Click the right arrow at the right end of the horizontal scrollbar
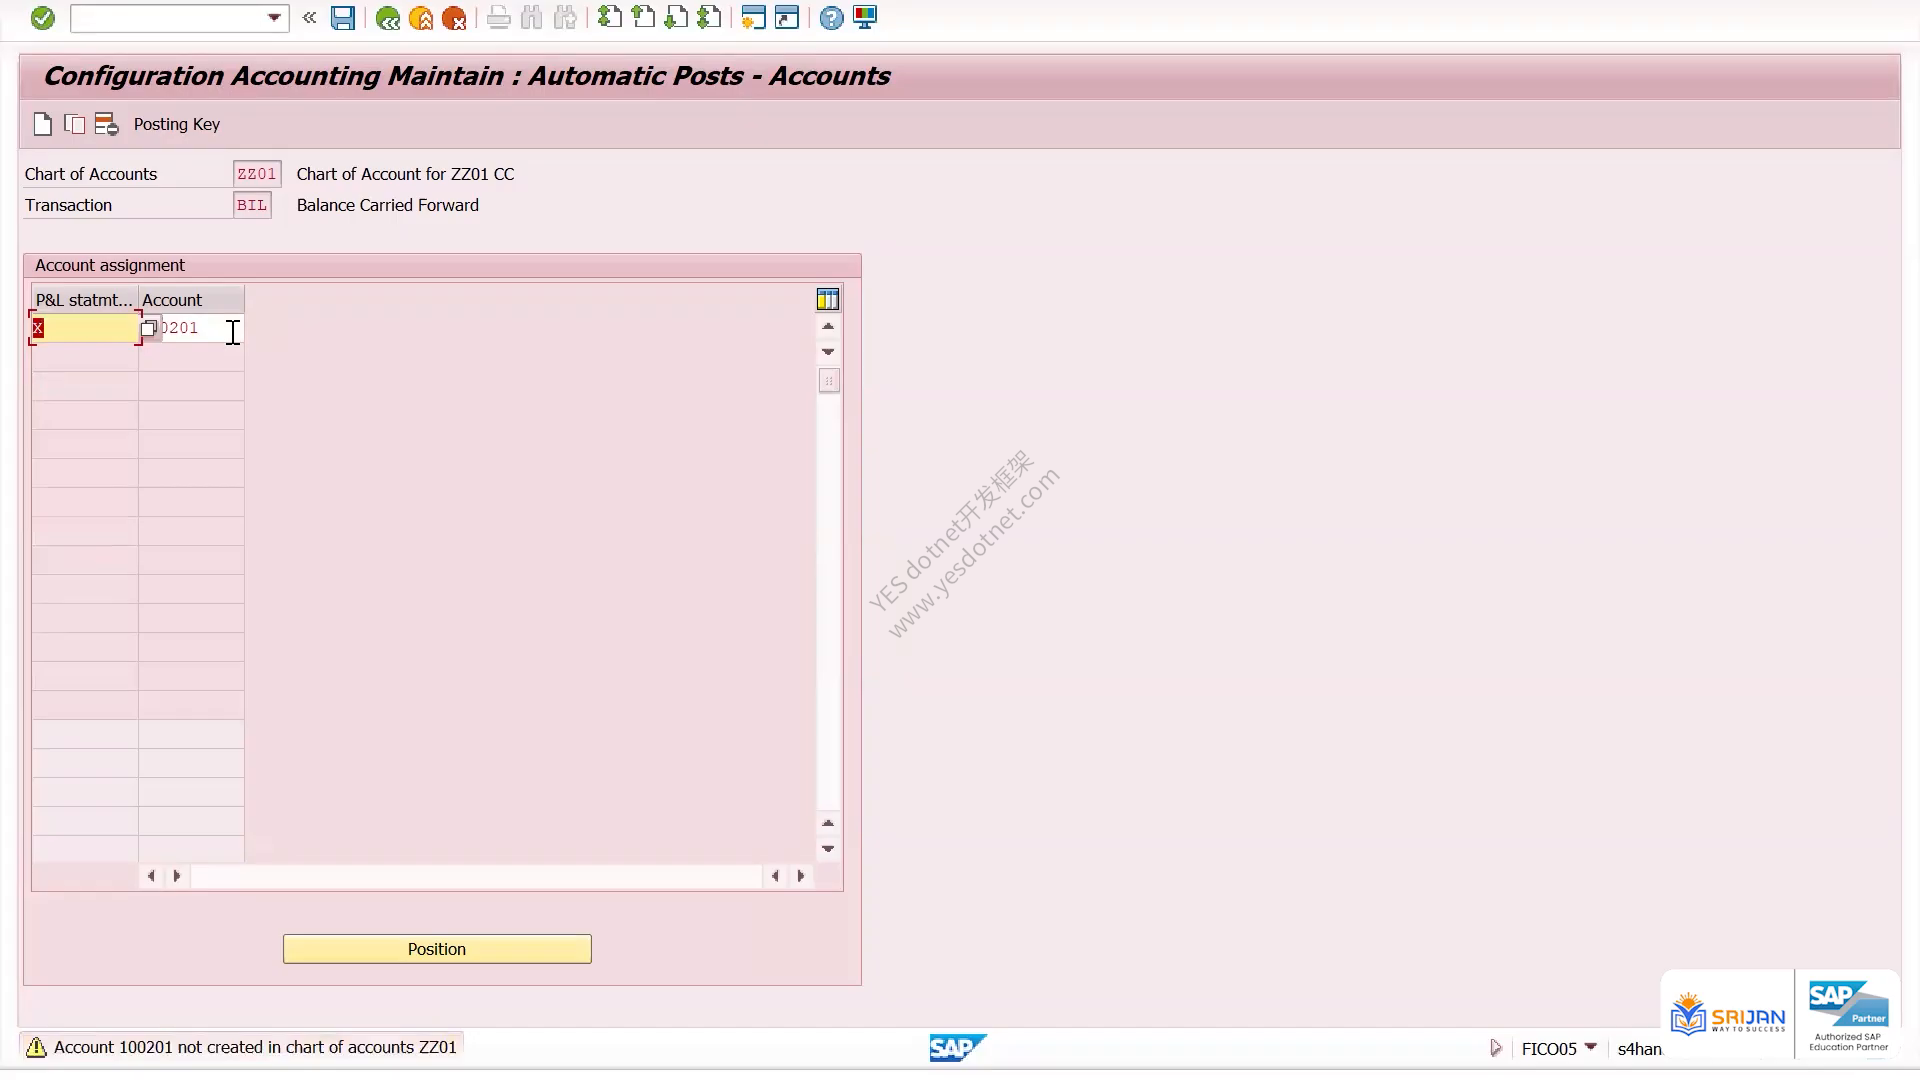This screenshot has width=1920, height=1080. tap(800, 876)
